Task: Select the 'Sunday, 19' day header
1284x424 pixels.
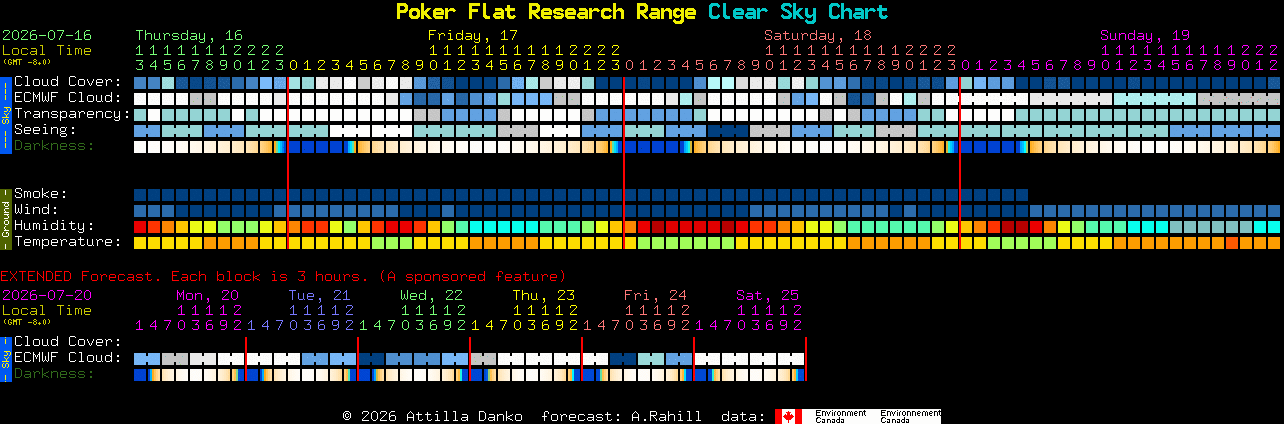Action: pyautogui.click(x=1145, y=35)
